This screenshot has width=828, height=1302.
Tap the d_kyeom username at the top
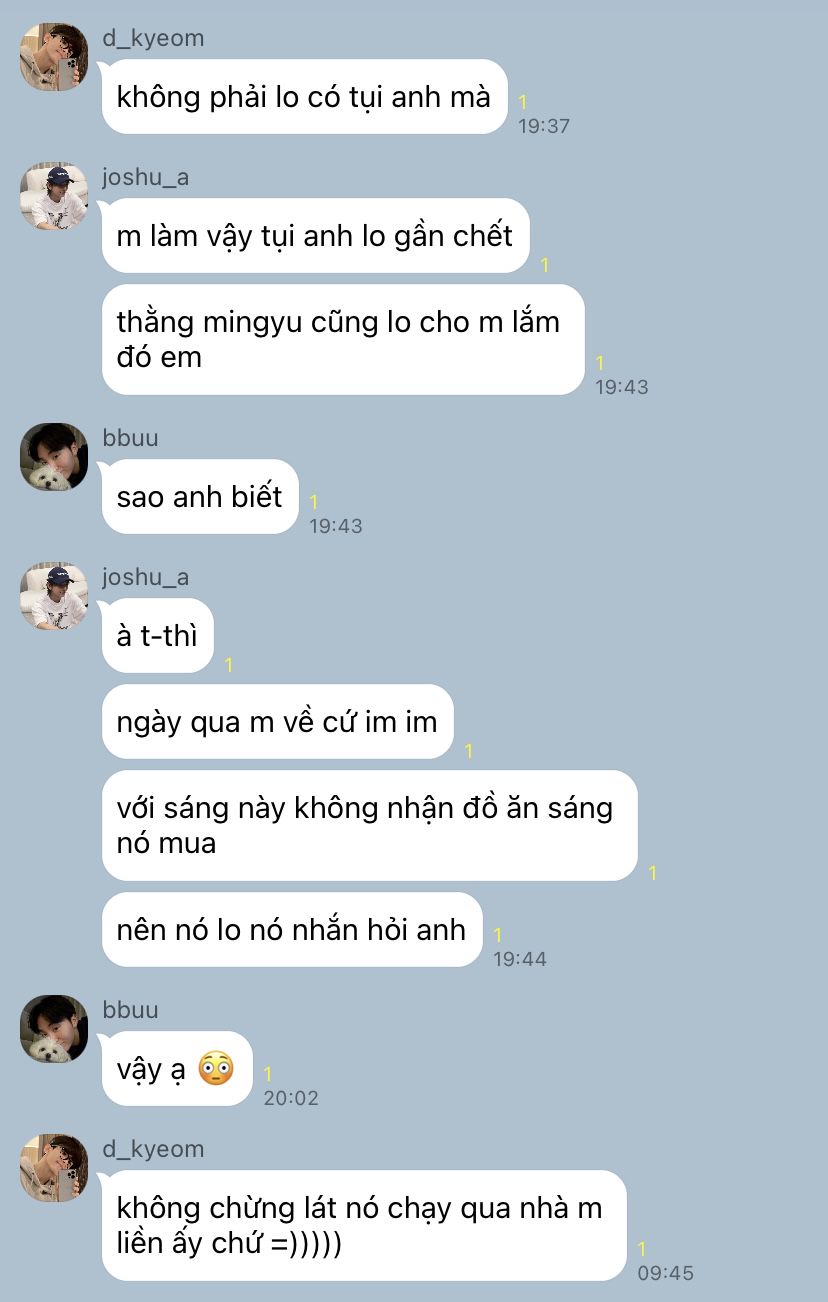pyautogui.click(x=153, y=38)
